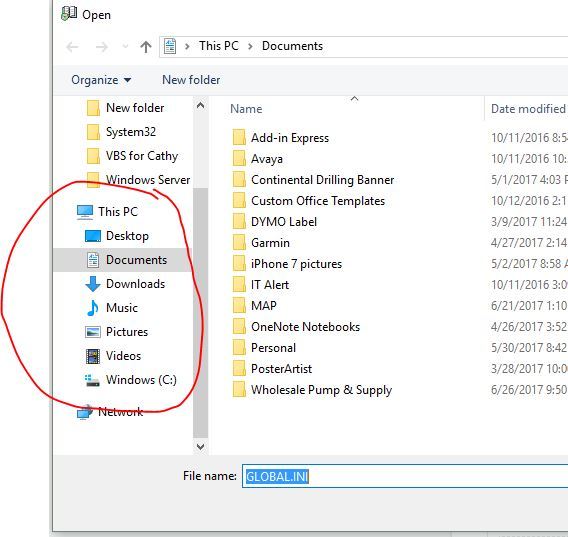568x537 pixels.
Task: Click the New folder button
Action: pos(191,80)
